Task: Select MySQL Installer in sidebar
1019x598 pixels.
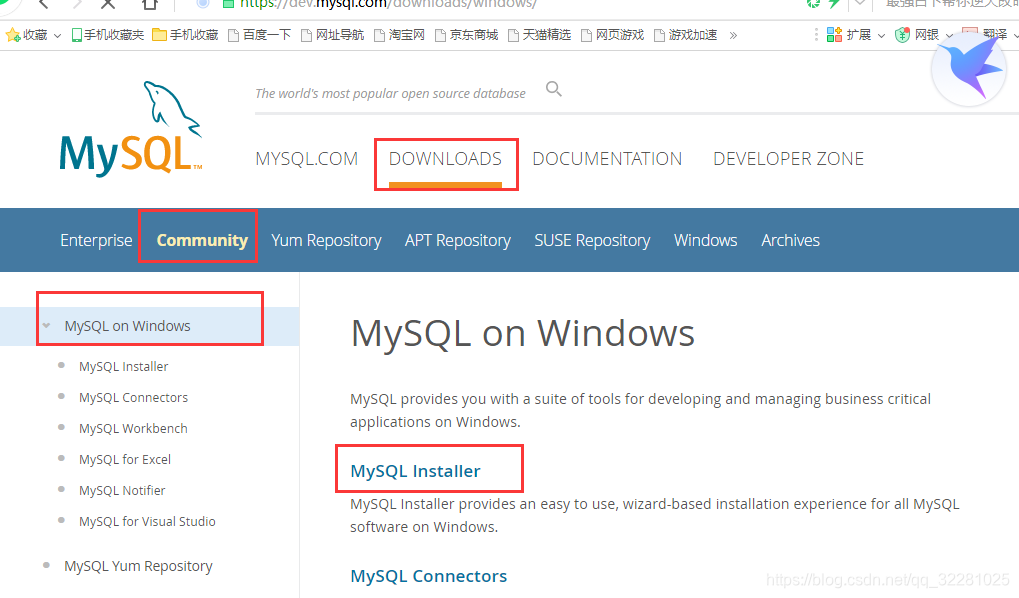Action: pyautogui.click(x=123, y=367)
